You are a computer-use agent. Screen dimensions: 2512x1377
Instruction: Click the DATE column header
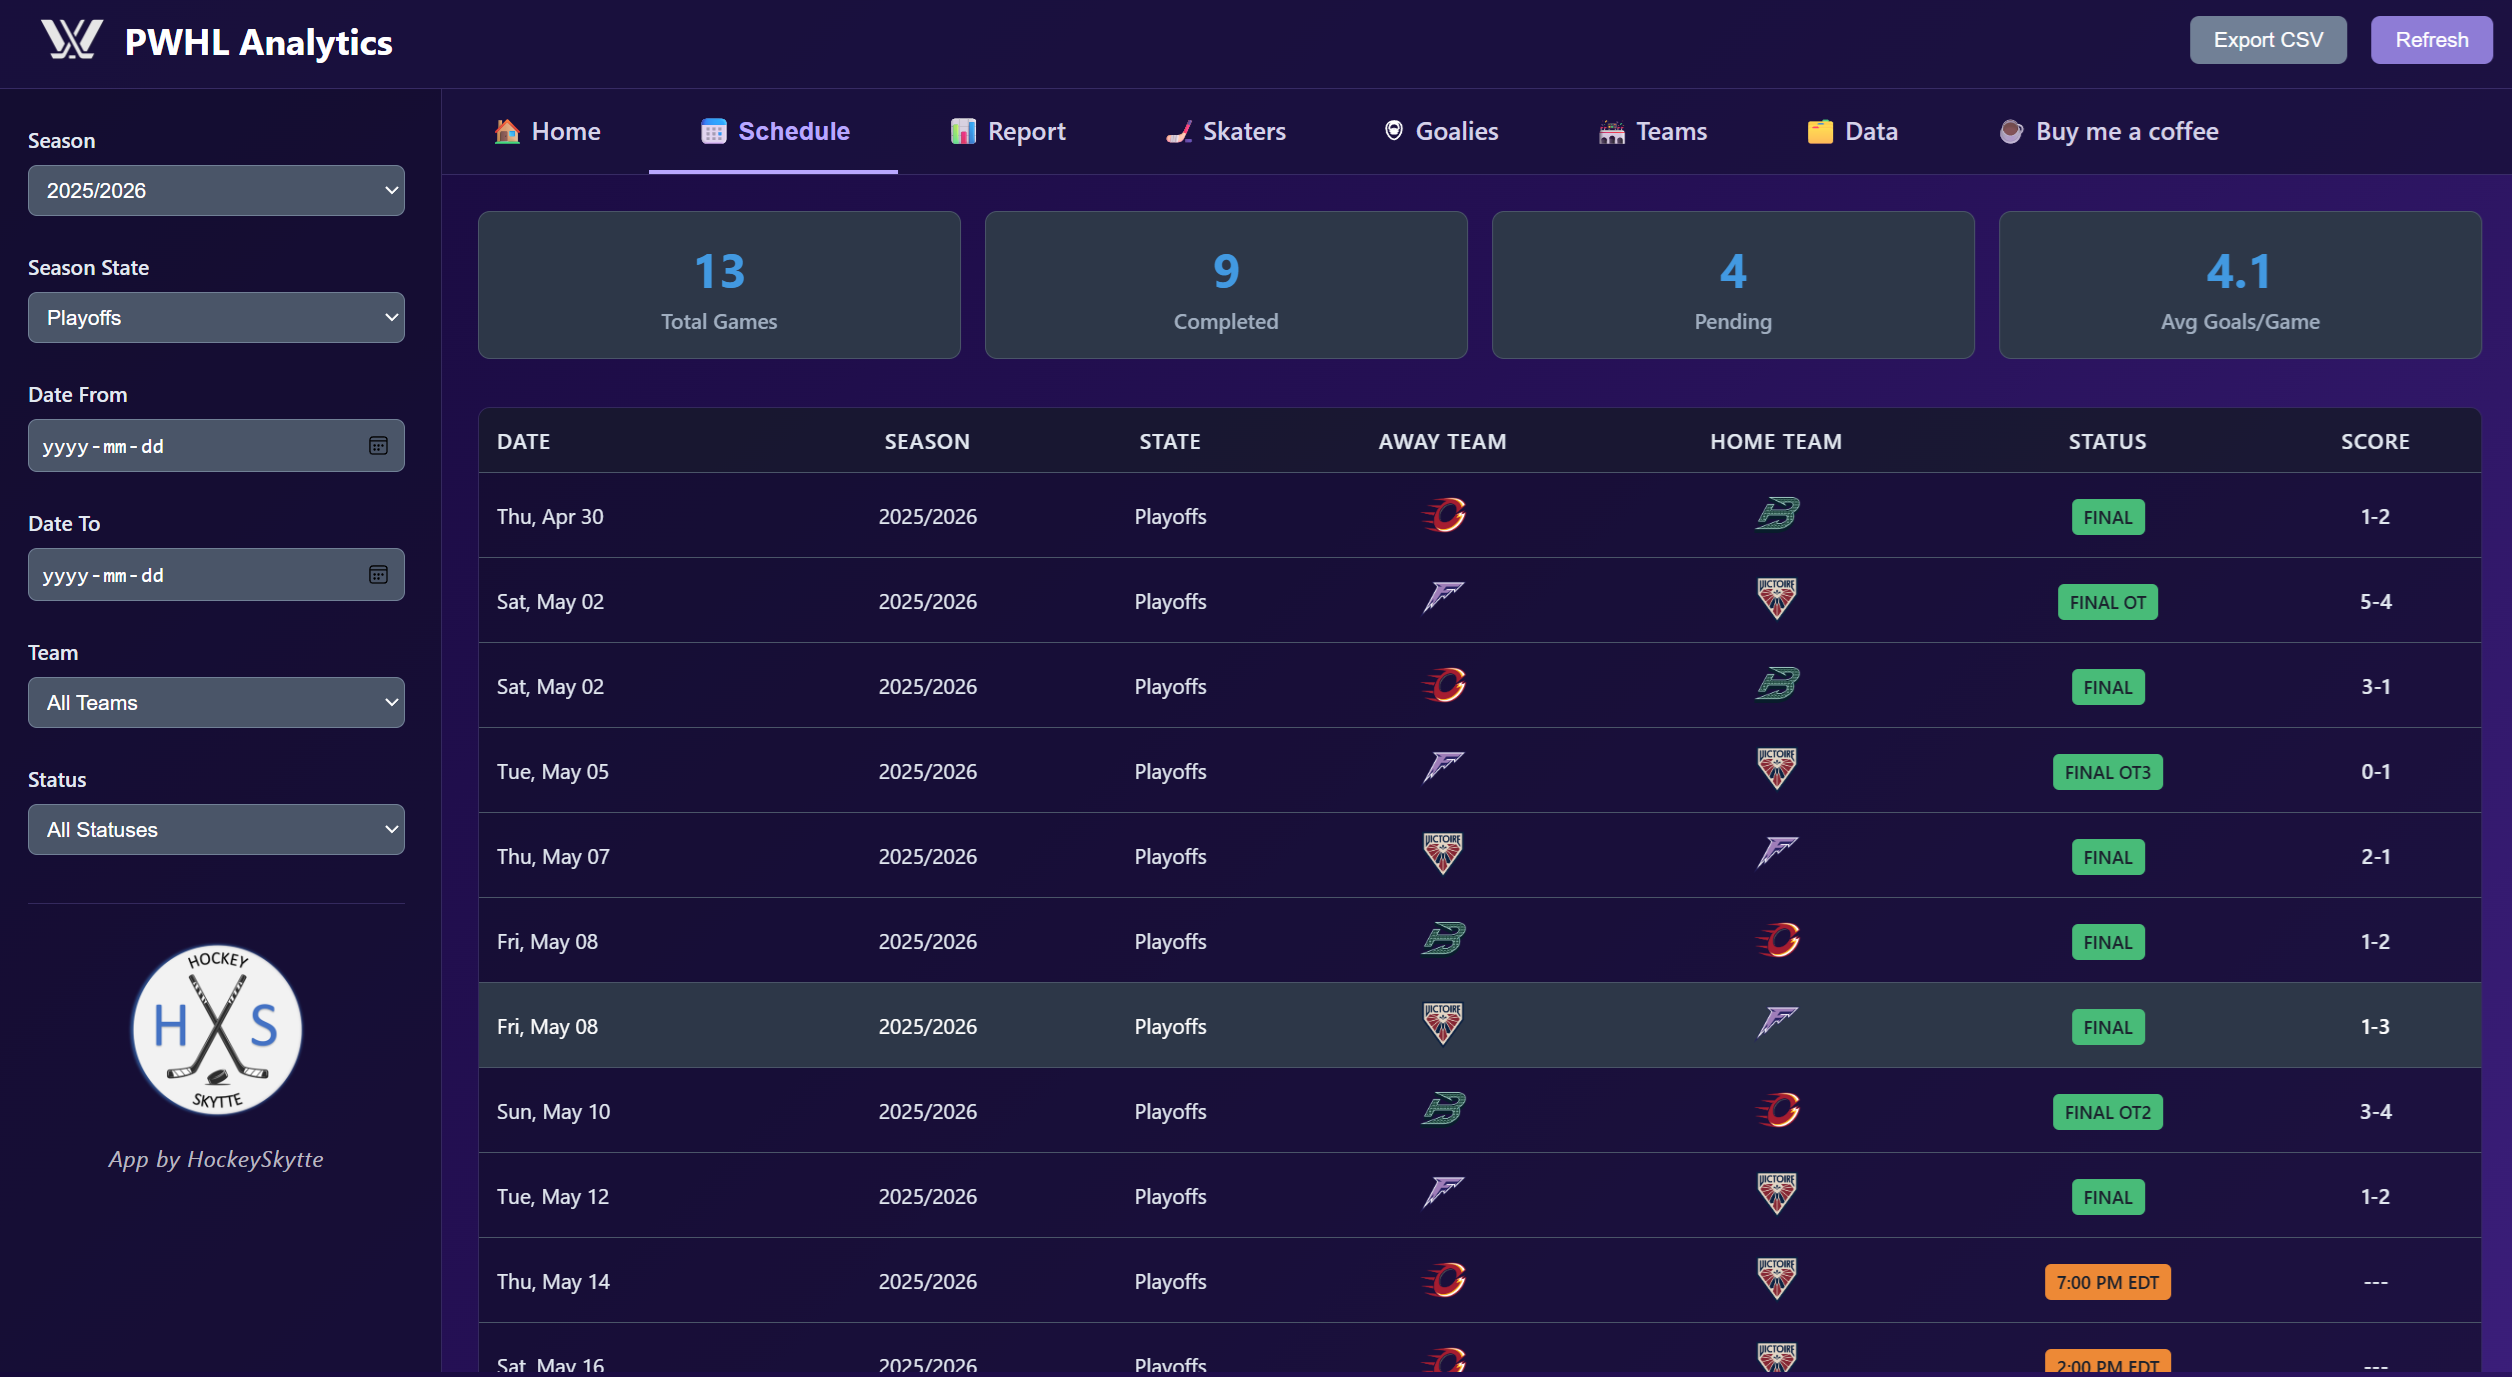pos(524,441)
